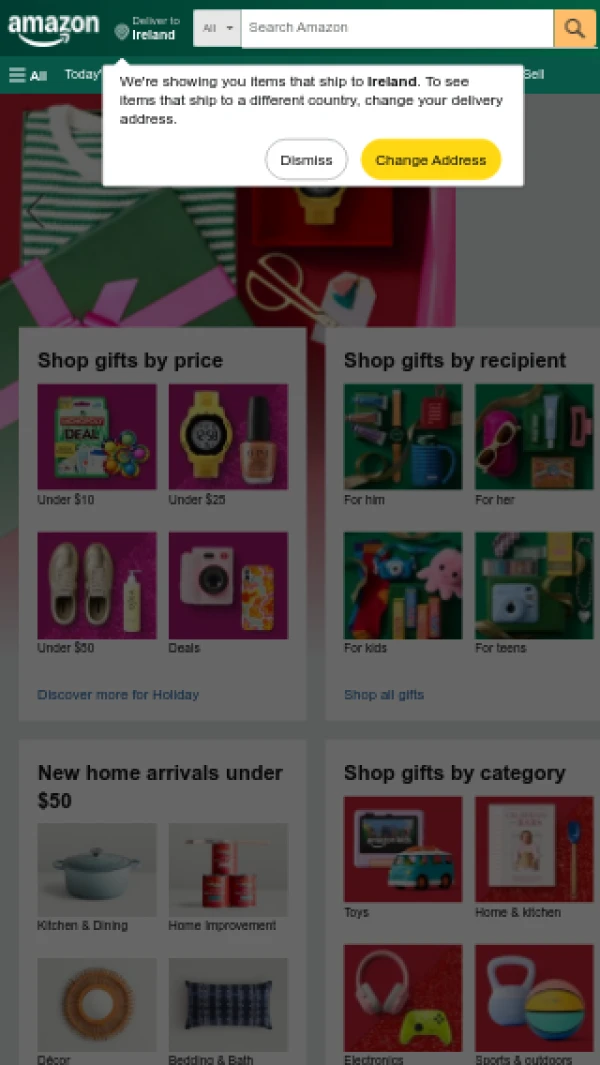
Task: Expand the All search category dropdown
Action: [217, 29]
